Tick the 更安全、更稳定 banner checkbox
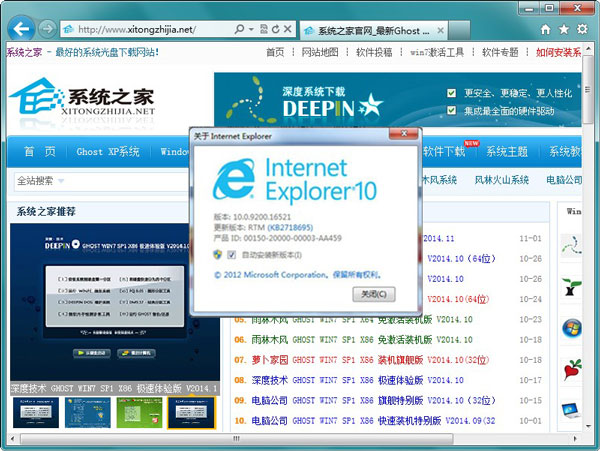This screenshot has height=451, width=600. point(452,93)
